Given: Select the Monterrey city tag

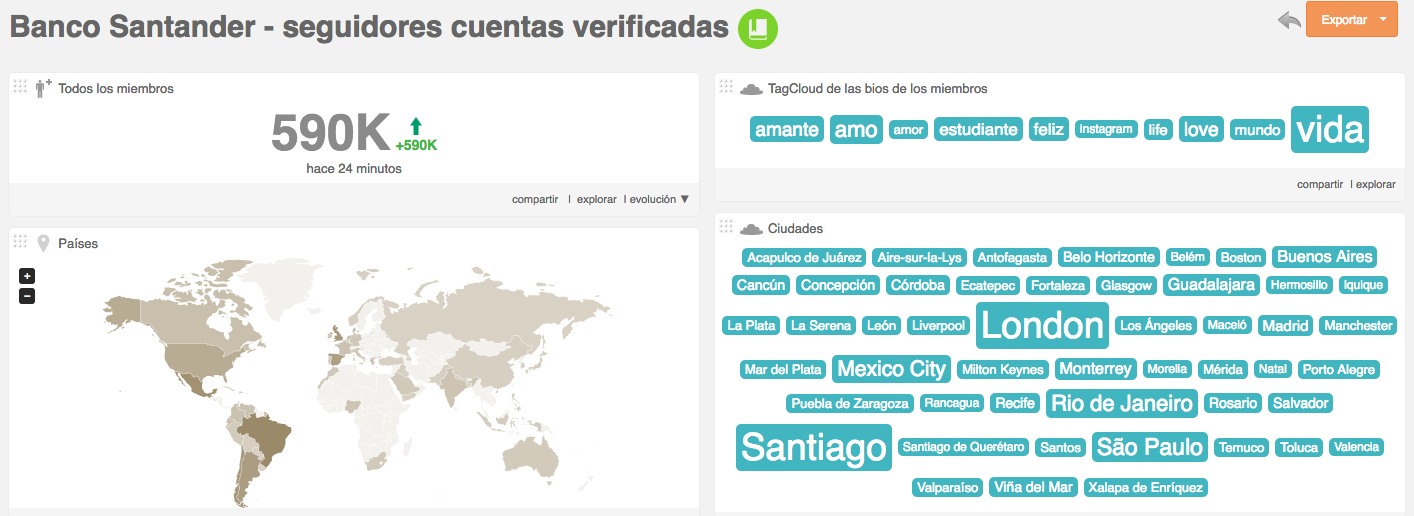Looking at the screenshot, I should click(x=1096, y=369).
